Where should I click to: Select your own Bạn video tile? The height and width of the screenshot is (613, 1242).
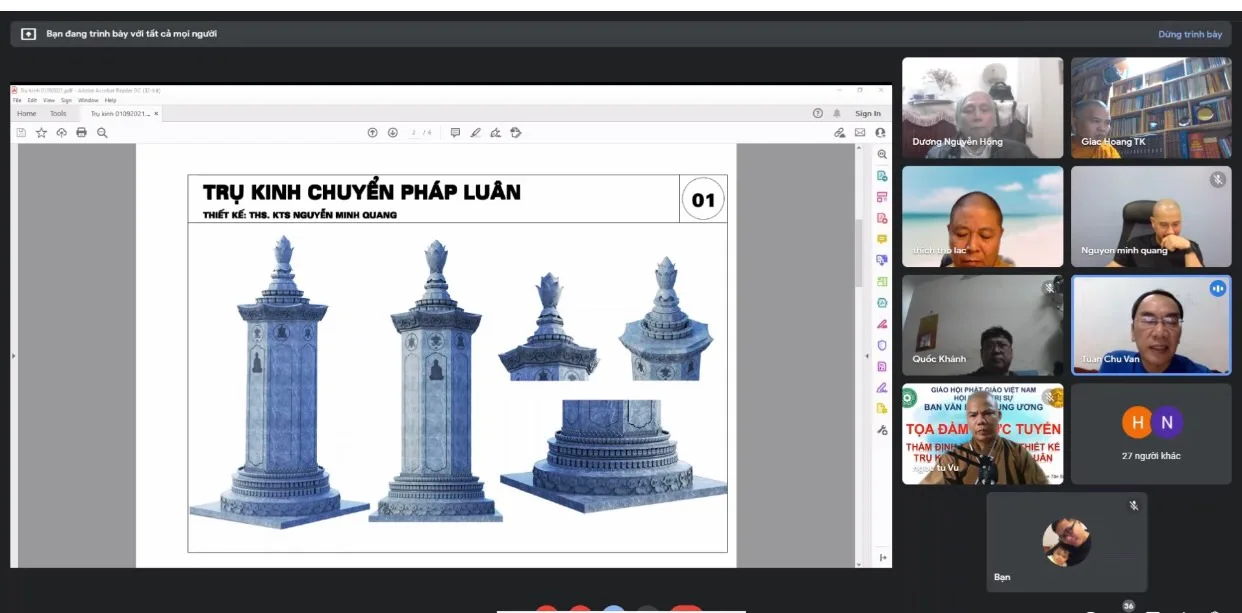[1067, 542]
